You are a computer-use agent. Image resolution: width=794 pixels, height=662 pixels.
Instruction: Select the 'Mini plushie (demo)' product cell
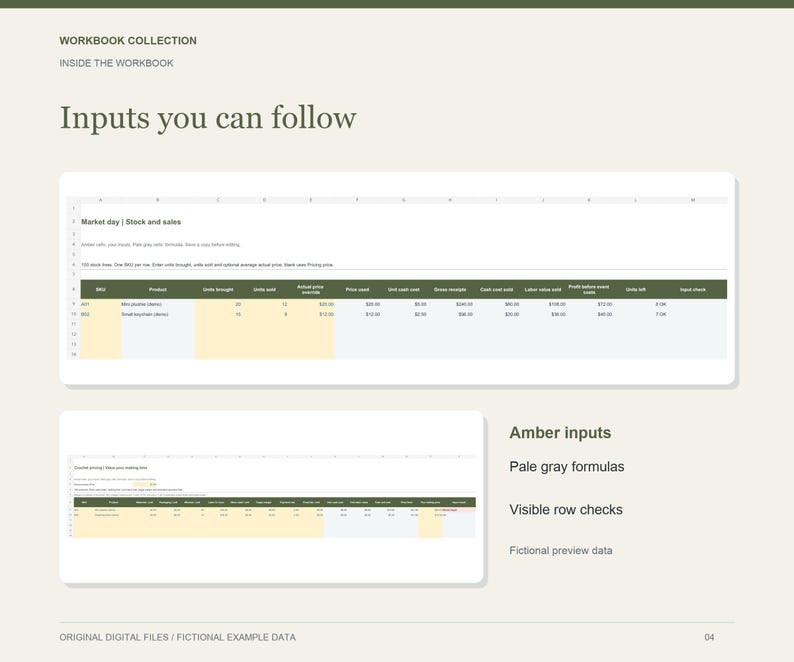coord(158,304)
